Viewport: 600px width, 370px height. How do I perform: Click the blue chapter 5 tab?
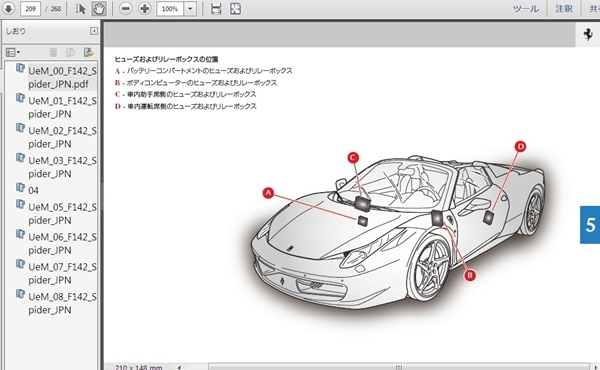[590, 225]
